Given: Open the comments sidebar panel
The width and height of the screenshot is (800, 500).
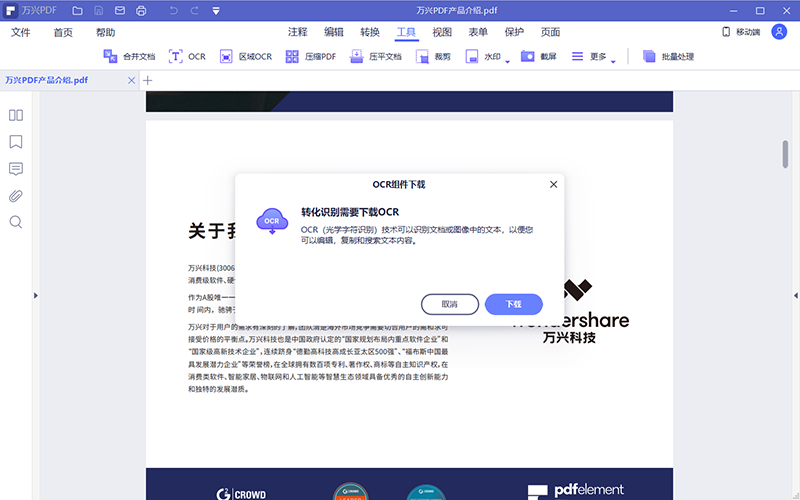Looking at the screenshot, I should point(16,169).
